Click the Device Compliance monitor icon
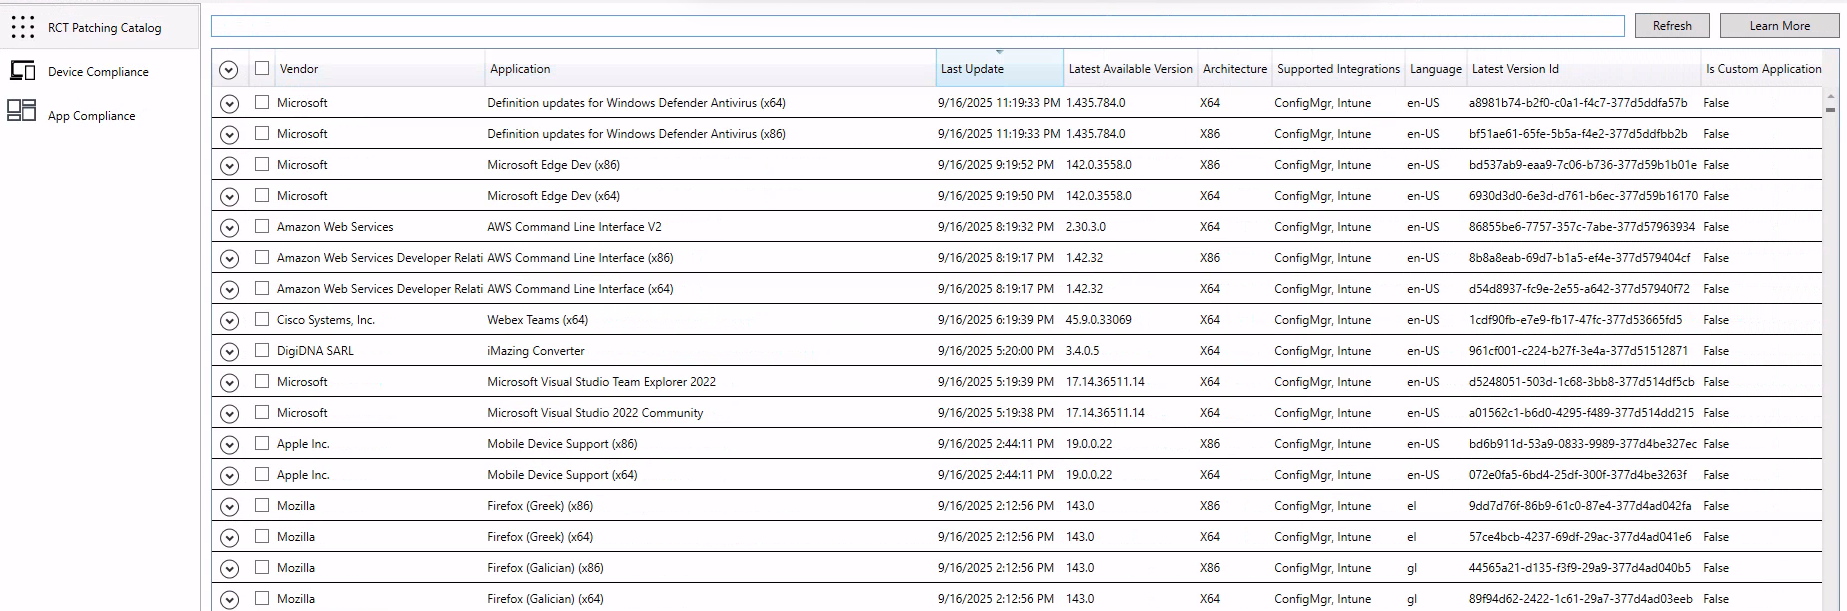Viewport: 1847px width, 611px height. [x=22, y=71]
